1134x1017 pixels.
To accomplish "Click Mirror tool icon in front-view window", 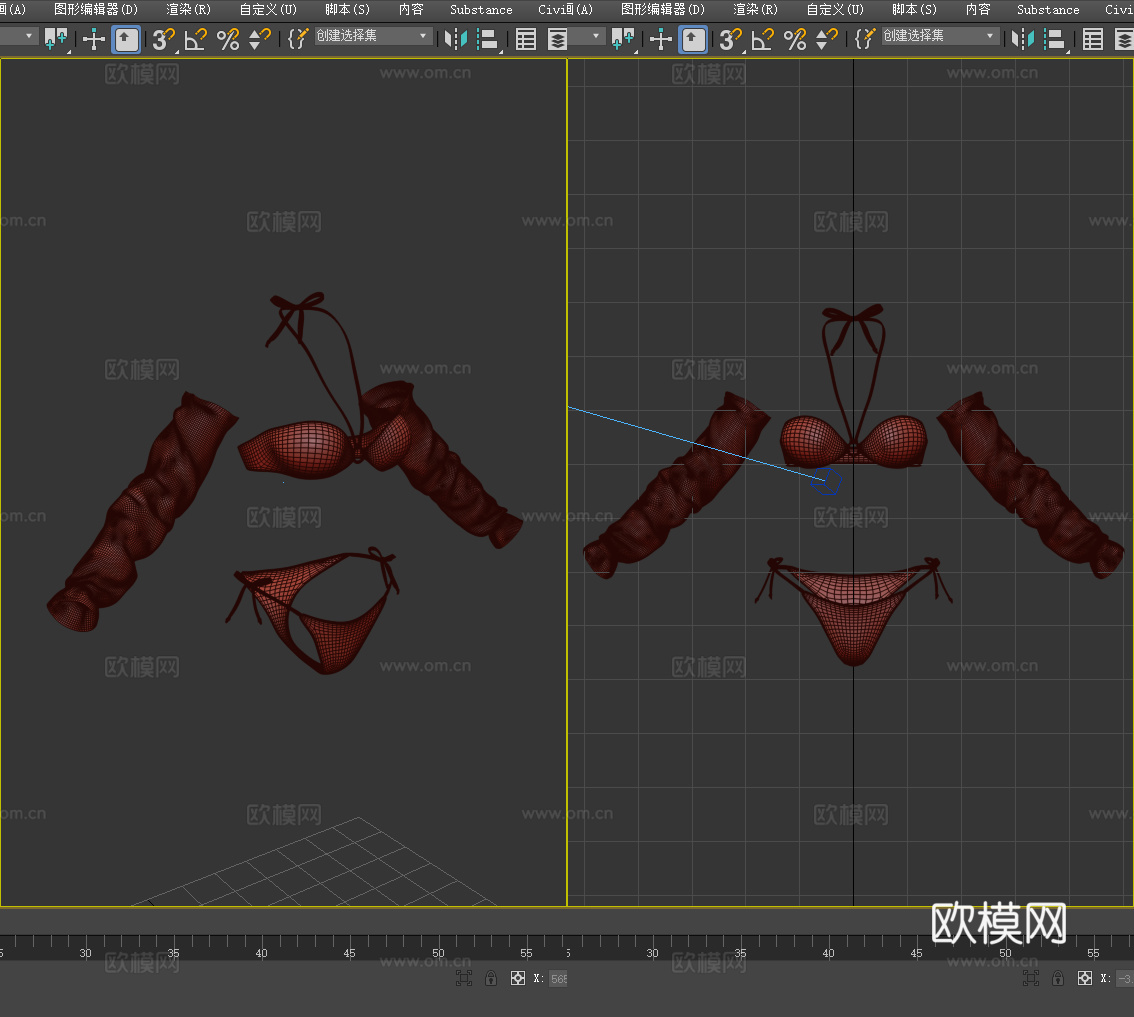I will point(1022,39).
